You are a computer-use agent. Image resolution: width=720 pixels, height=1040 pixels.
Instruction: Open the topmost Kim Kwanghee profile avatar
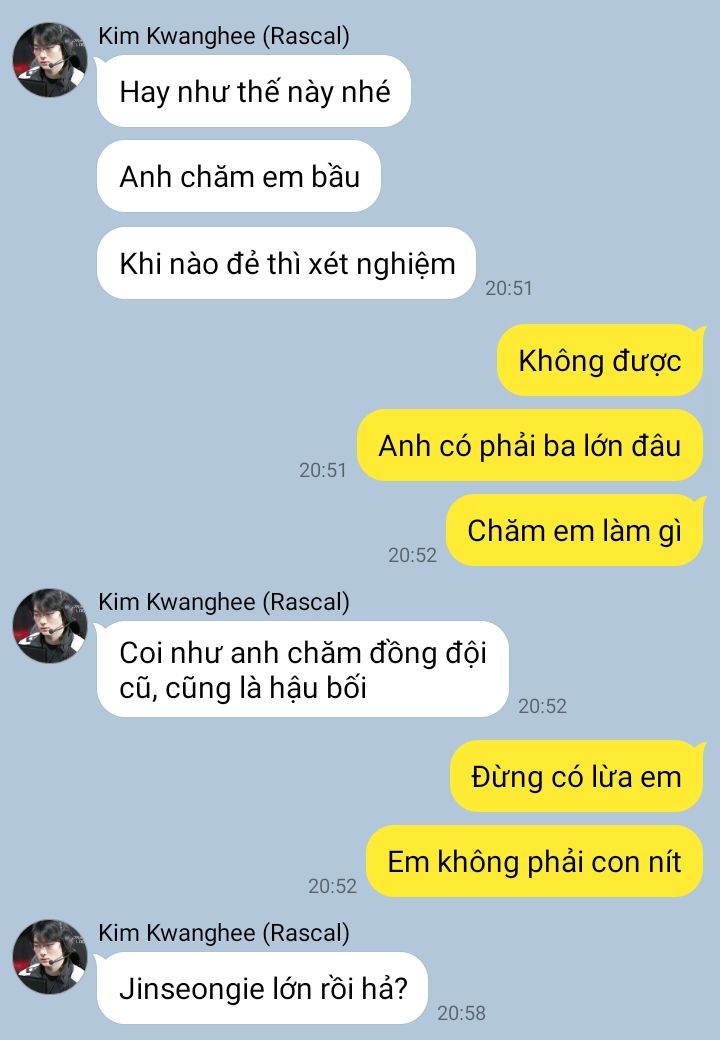coord(50,60)
